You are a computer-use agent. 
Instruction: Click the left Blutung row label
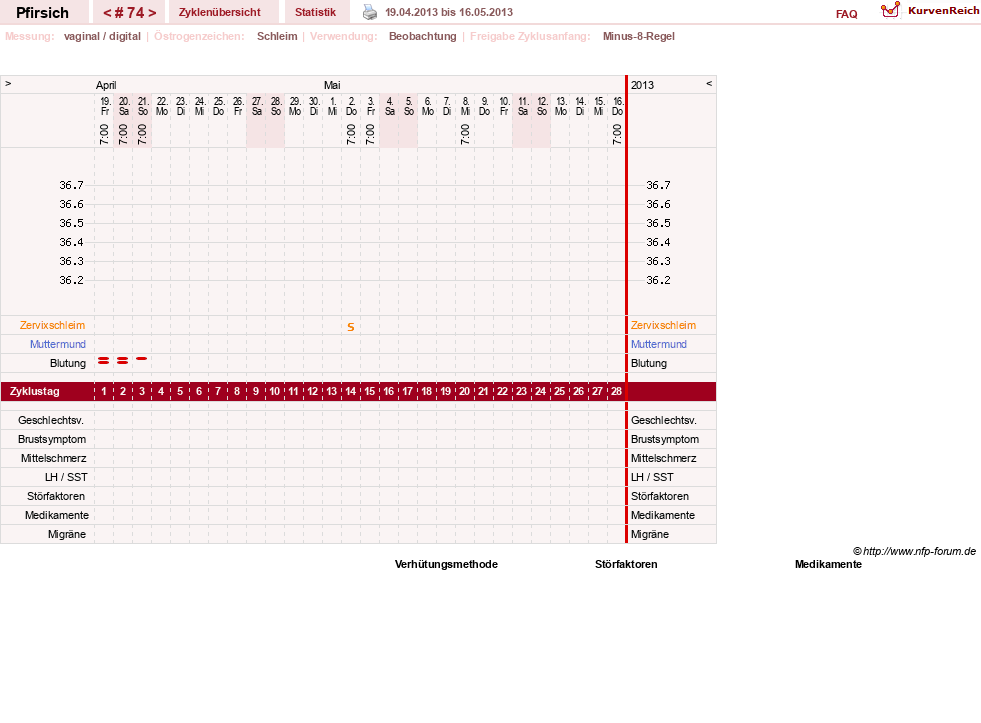[68, 363]
